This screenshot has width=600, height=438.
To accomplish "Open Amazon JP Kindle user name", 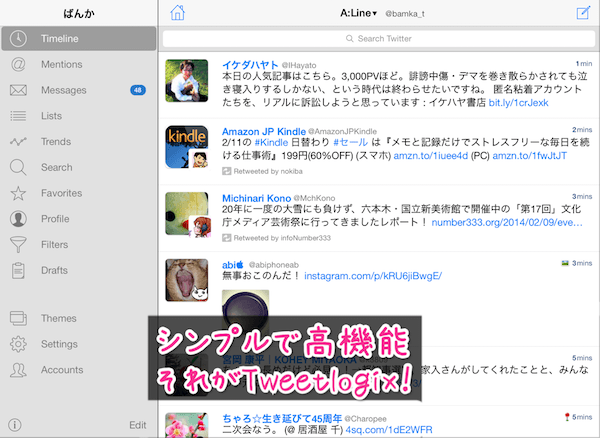I will tap(264, 131).
